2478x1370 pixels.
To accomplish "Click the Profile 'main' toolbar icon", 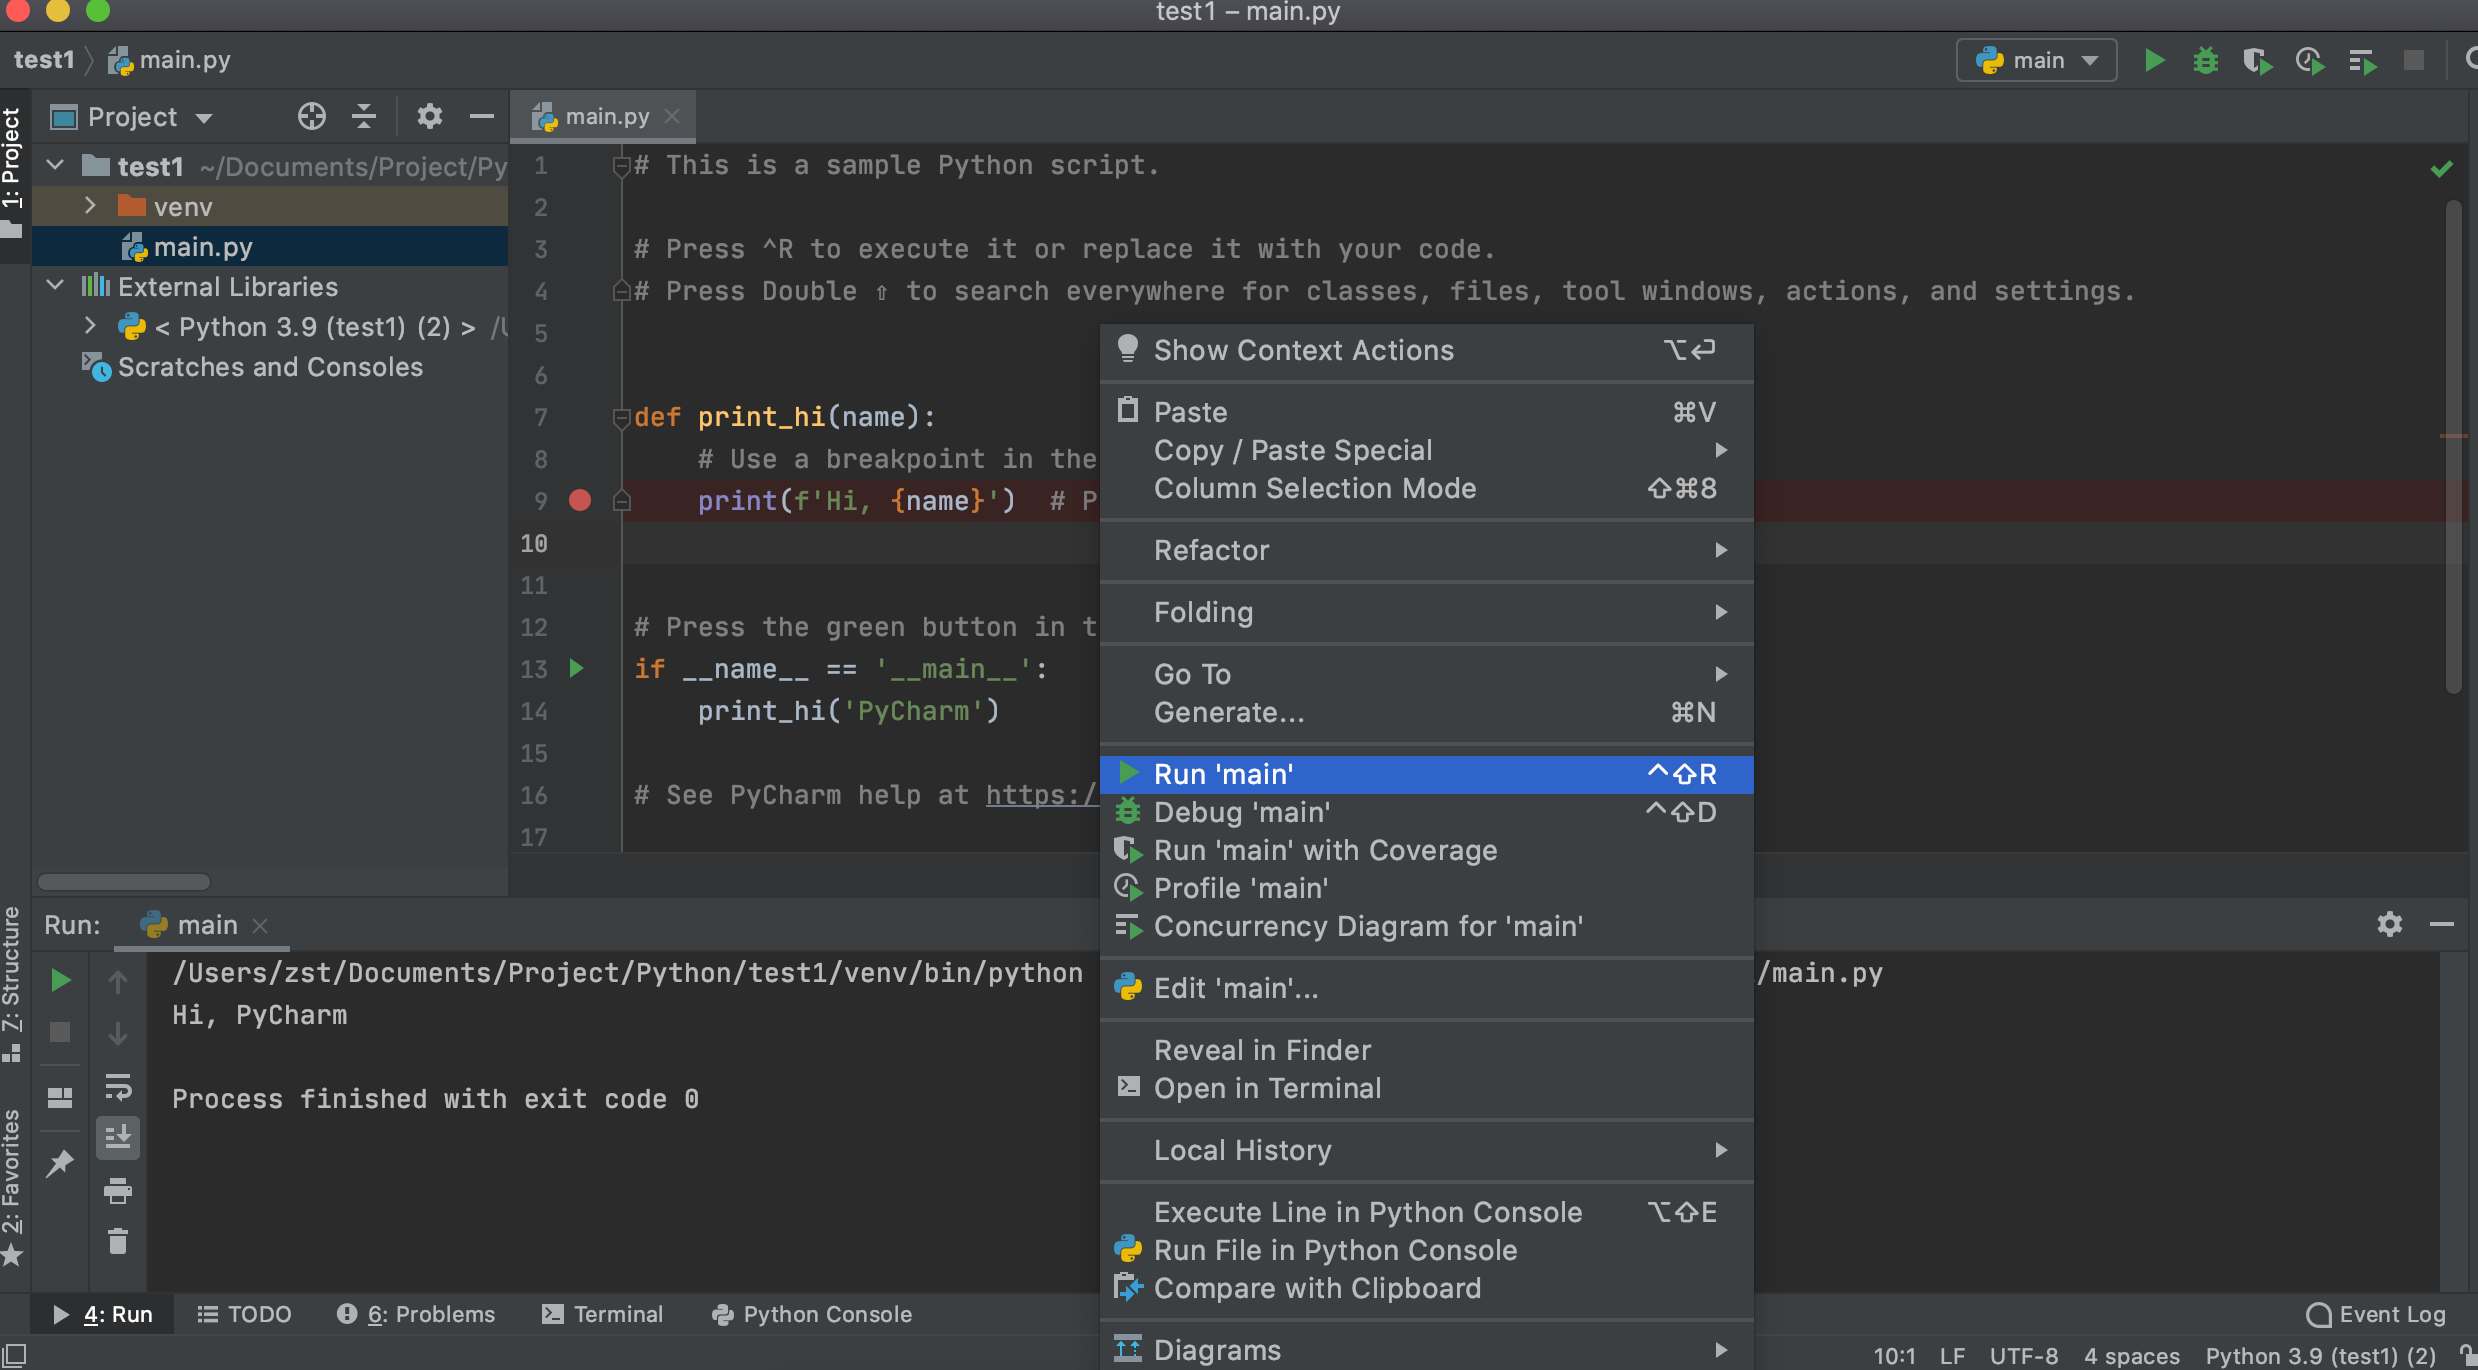I will click(2309, 61).
